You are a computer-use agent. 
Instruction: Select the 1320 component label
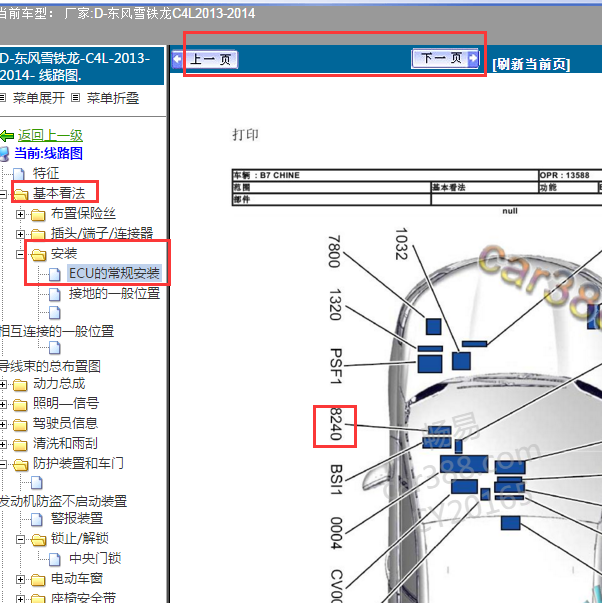[335, 305]
